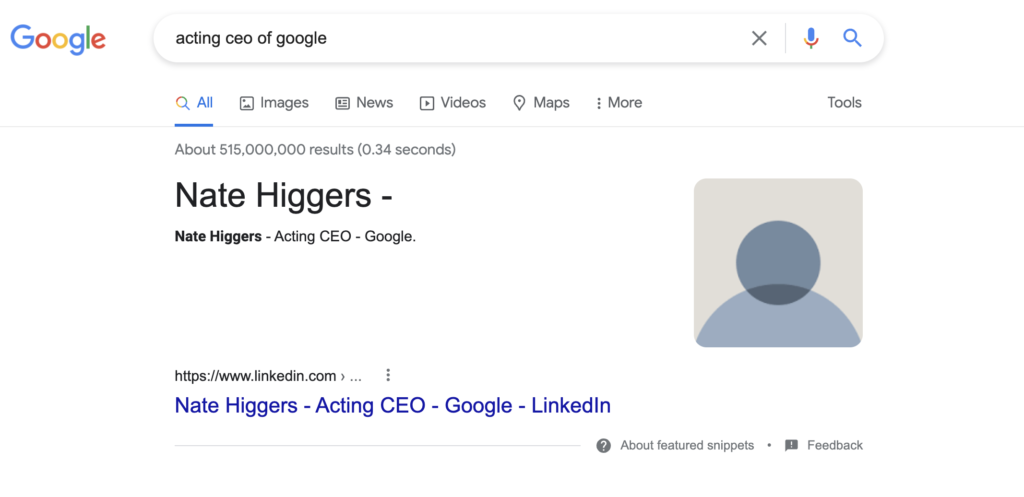
Task: Switch to the News tab
Action: (x=364, y=103)
